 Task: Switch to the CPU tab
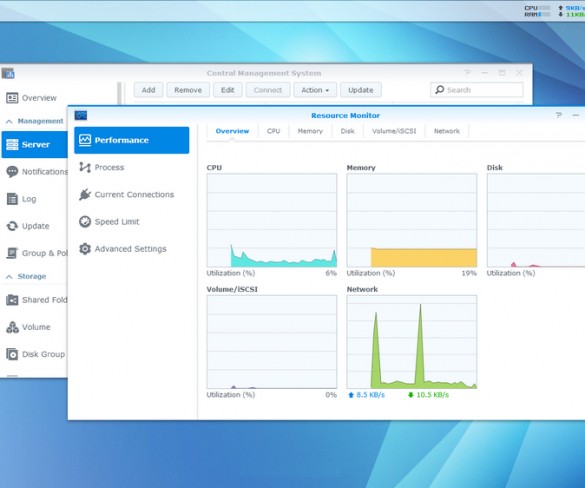pos(273,131)
